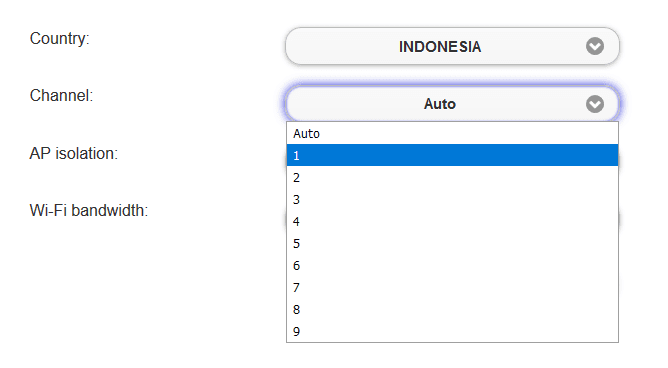Click the Channel dropdown arrow icon
The height and width of the screenshot is (368, 668).
(x=595, y=104)
